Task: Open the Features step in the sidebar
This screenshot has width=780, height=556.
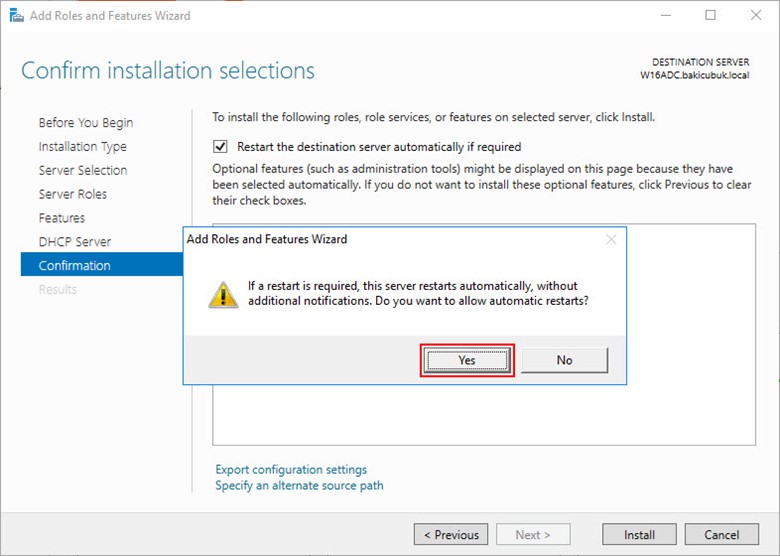Action: click(62, 218)
